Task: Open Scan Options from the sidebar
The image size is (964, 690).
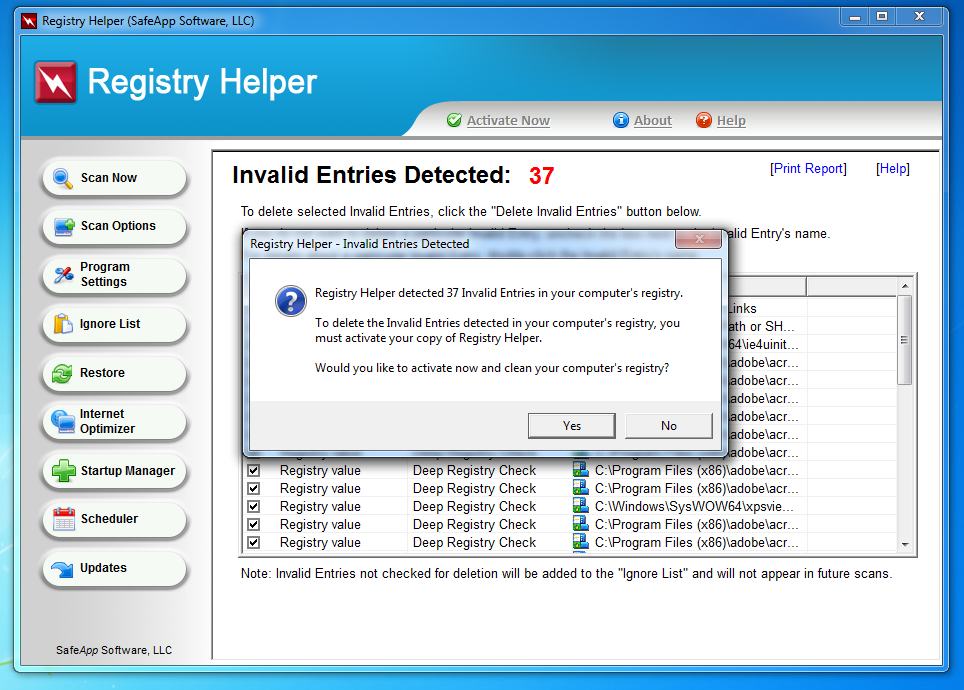Action: 114,226
